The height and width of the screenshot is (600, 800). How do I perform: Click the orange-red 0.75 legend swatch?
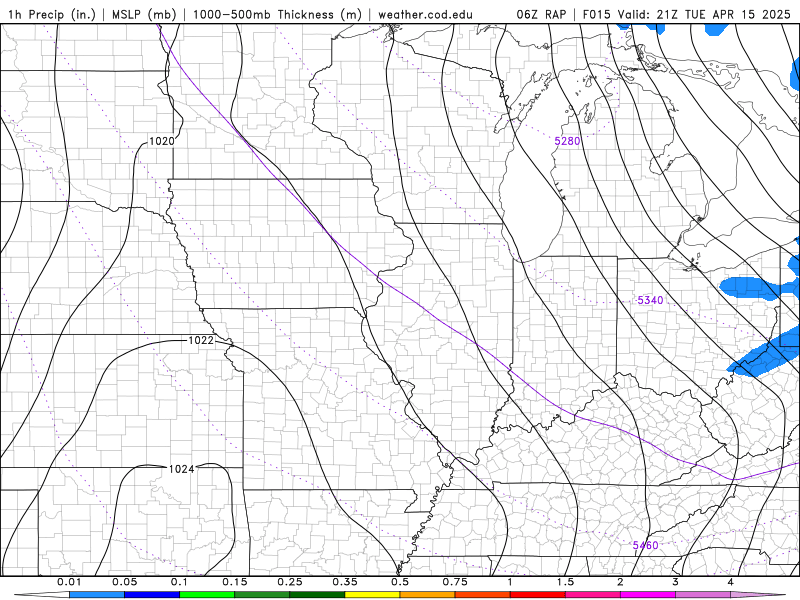[483, 595]
